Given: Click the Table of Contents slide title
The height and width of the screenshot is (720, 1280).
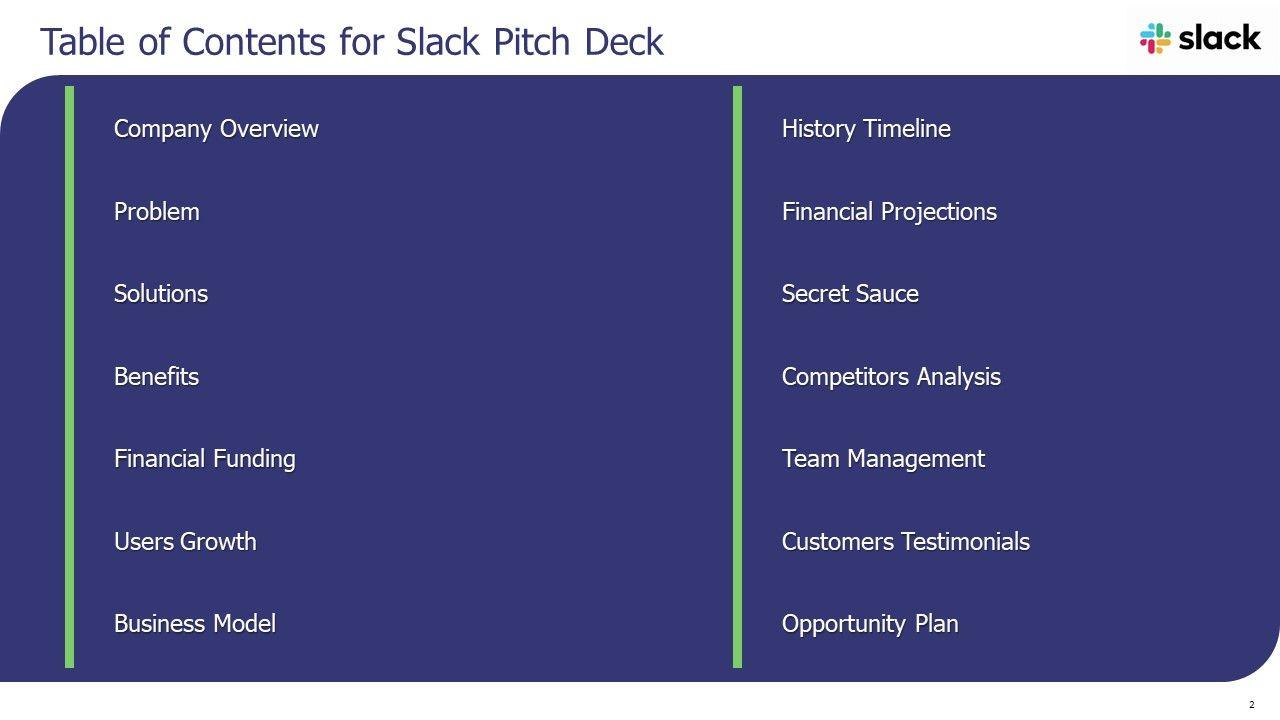Looking at the screenshot, I should coord(351,42).
